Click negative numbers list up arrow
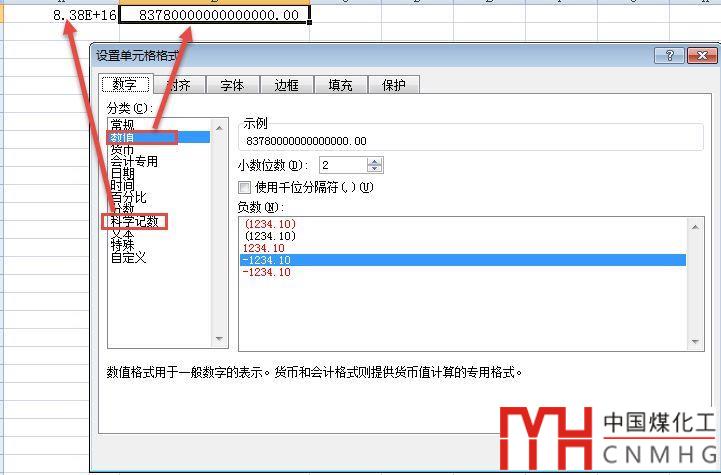This screenshot has width=721, height=475. pos(695,227)
